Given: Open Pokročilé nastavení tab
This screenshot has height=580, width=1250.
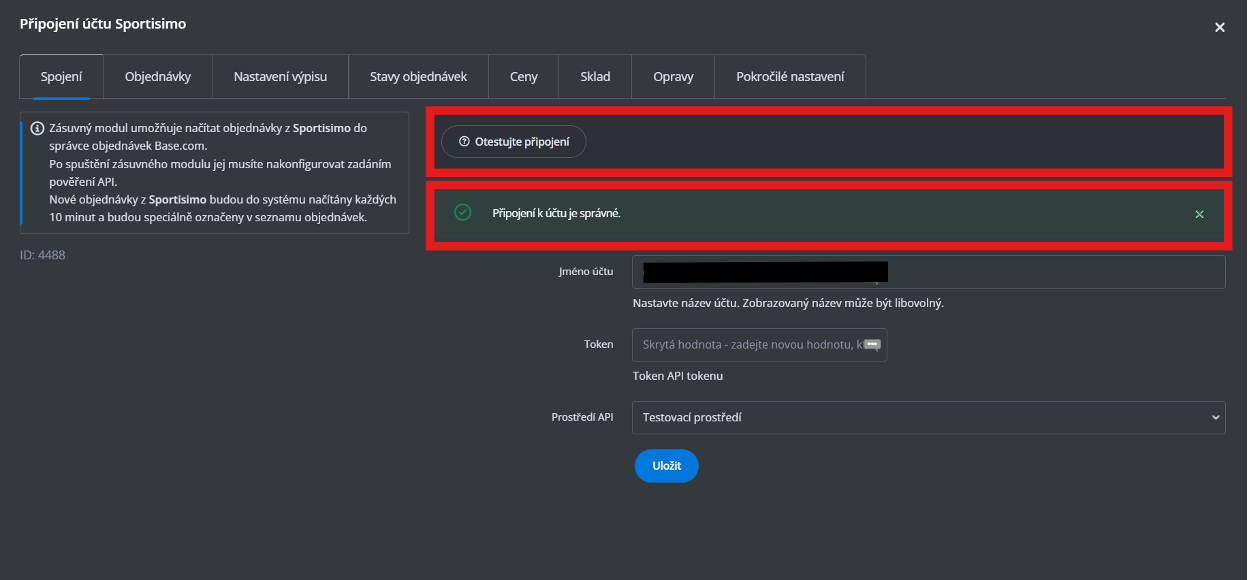Looking at the screenshot, I should point(790,77).
